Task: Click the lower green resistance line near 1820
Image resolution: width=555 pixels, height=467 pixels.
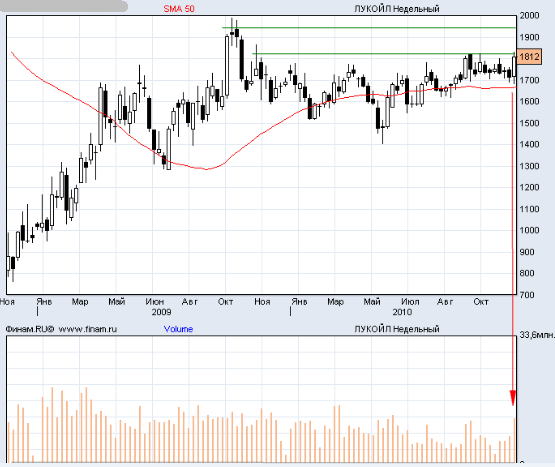Action: (384, 54)
